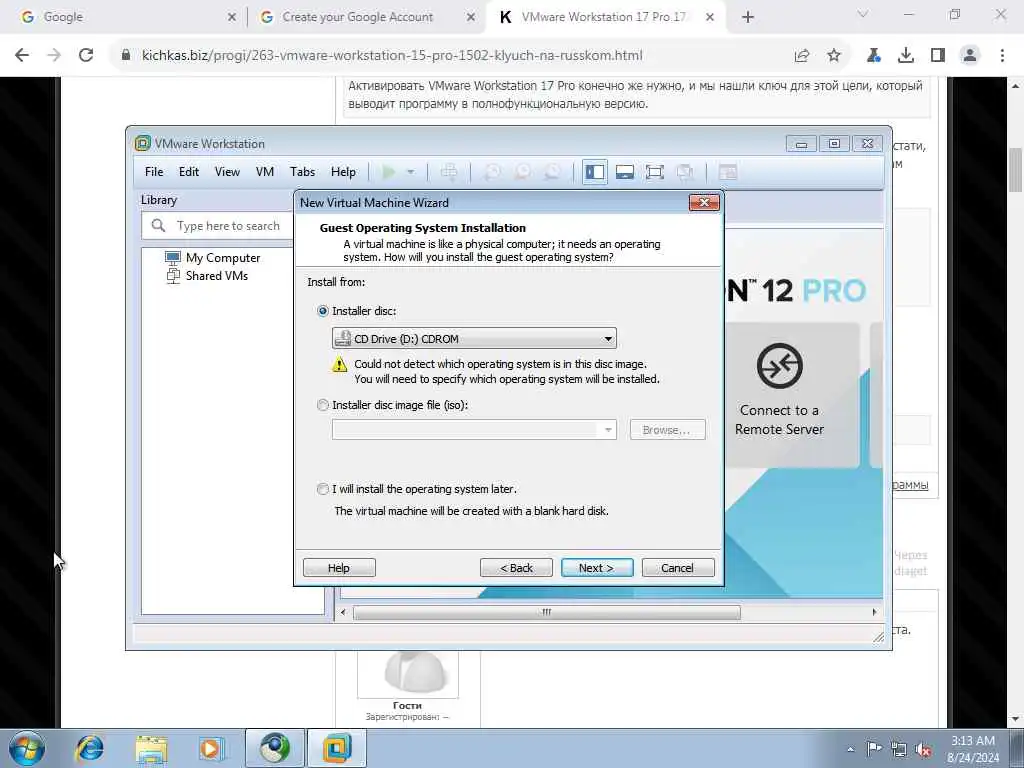Reload the current web page
Image resolution: width=1024 pixels, height=768 pixels.
coord(86,56)
